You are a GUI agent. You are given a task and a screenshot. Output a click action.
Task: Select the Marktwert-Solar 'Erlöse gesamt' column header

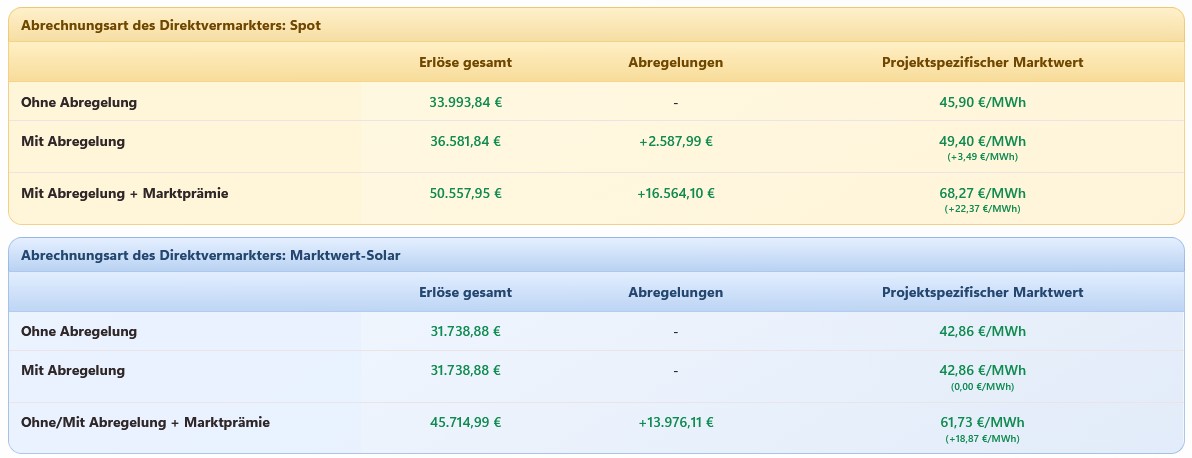pos(465,292)
